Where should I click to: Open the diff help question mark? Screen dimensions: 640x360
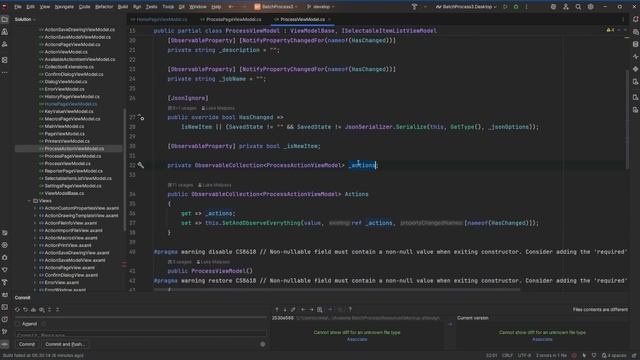(350, 310)
